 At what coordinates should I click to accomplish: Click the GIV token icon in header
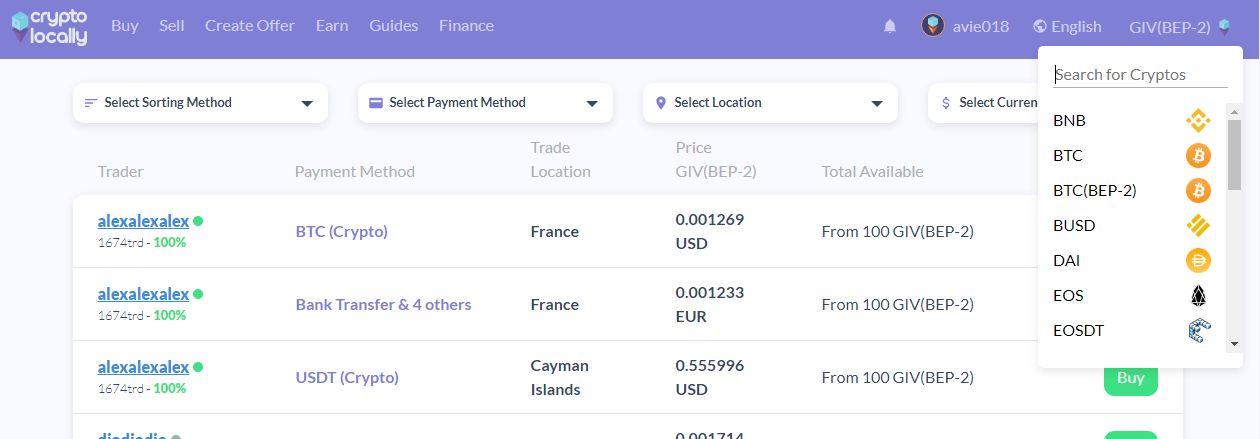[1224, 27]
